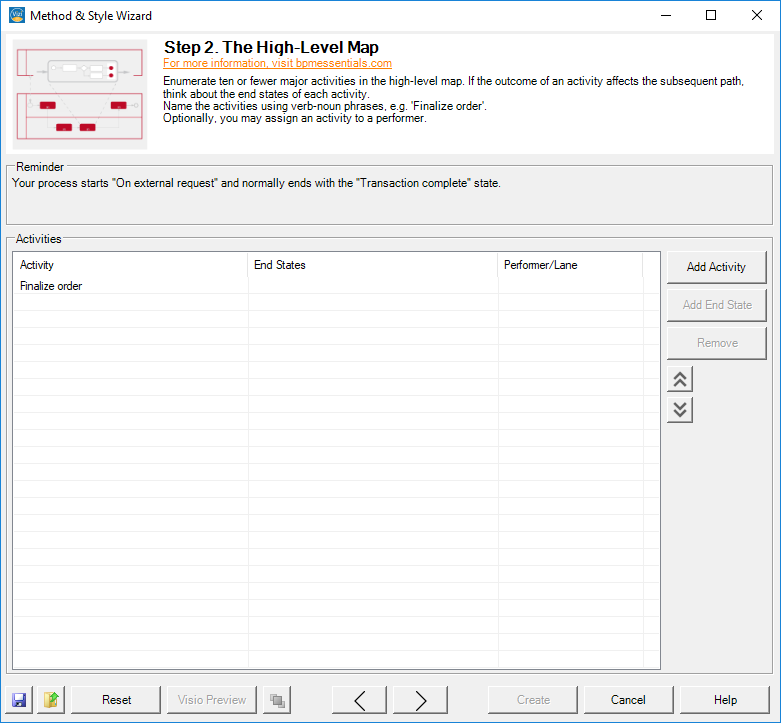The width and height of the screenshot is (781, 723).
Task: Open the bpmessentials.com information link
Action: (x=277, y=63)
